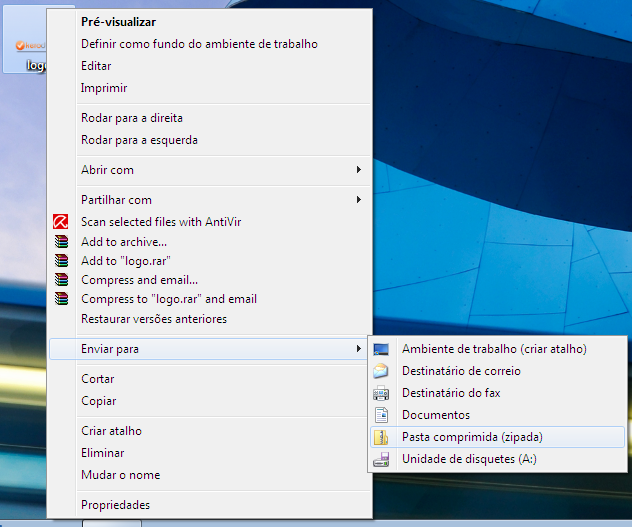Click the Documentos page icon
The image size is (632, 527).
pyautogui.click(x=381, y=415)
